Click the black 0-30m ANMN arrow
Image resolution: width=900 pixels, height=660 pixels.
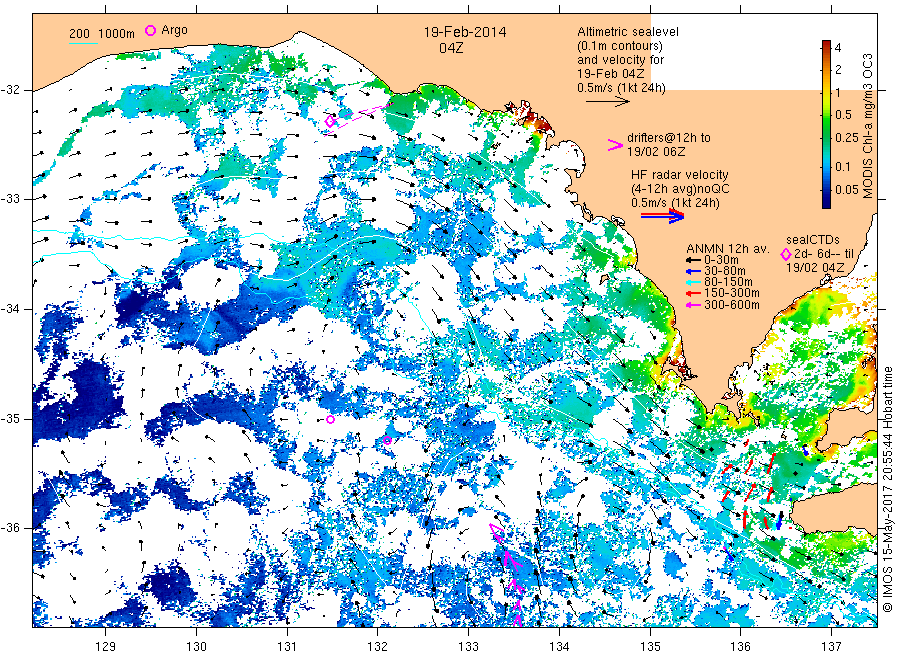pos(693,260)
